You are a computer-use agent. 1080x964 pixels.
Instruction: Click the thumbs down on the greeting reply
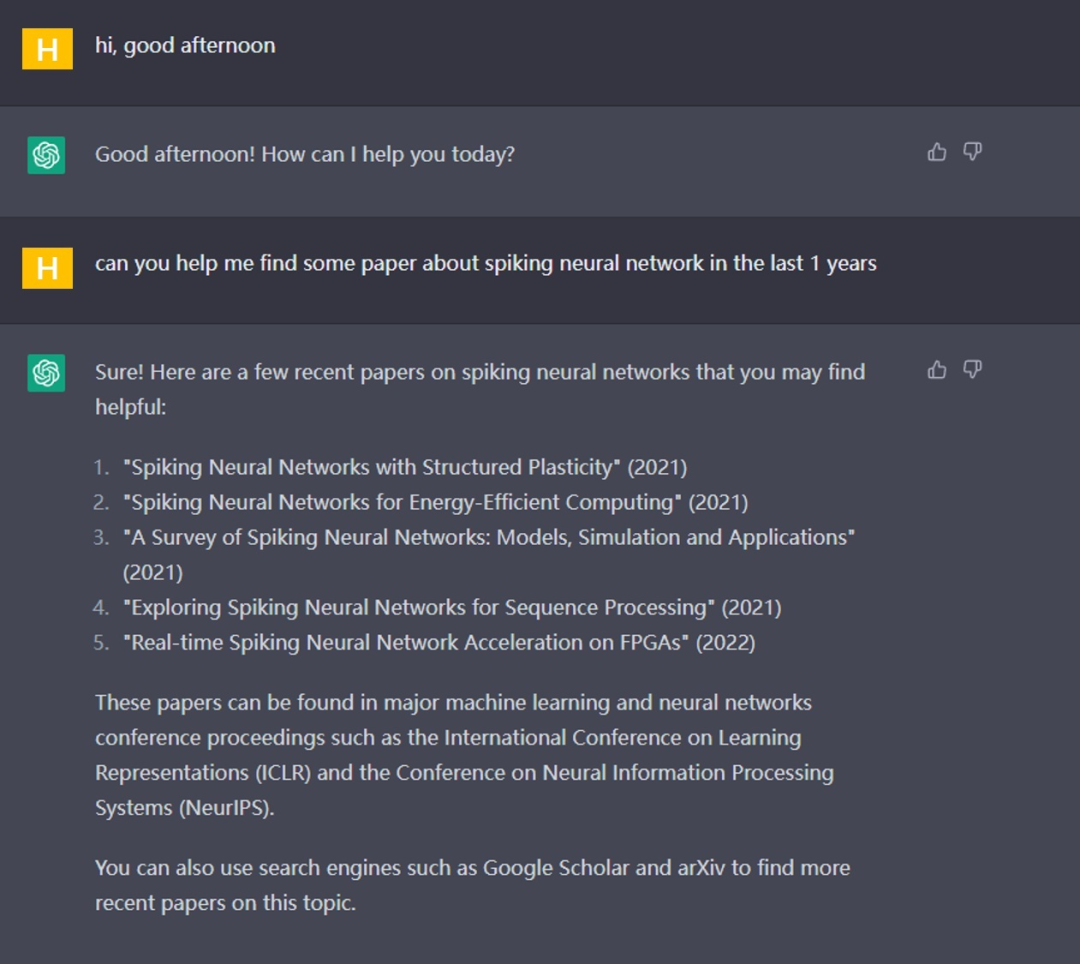972,152
